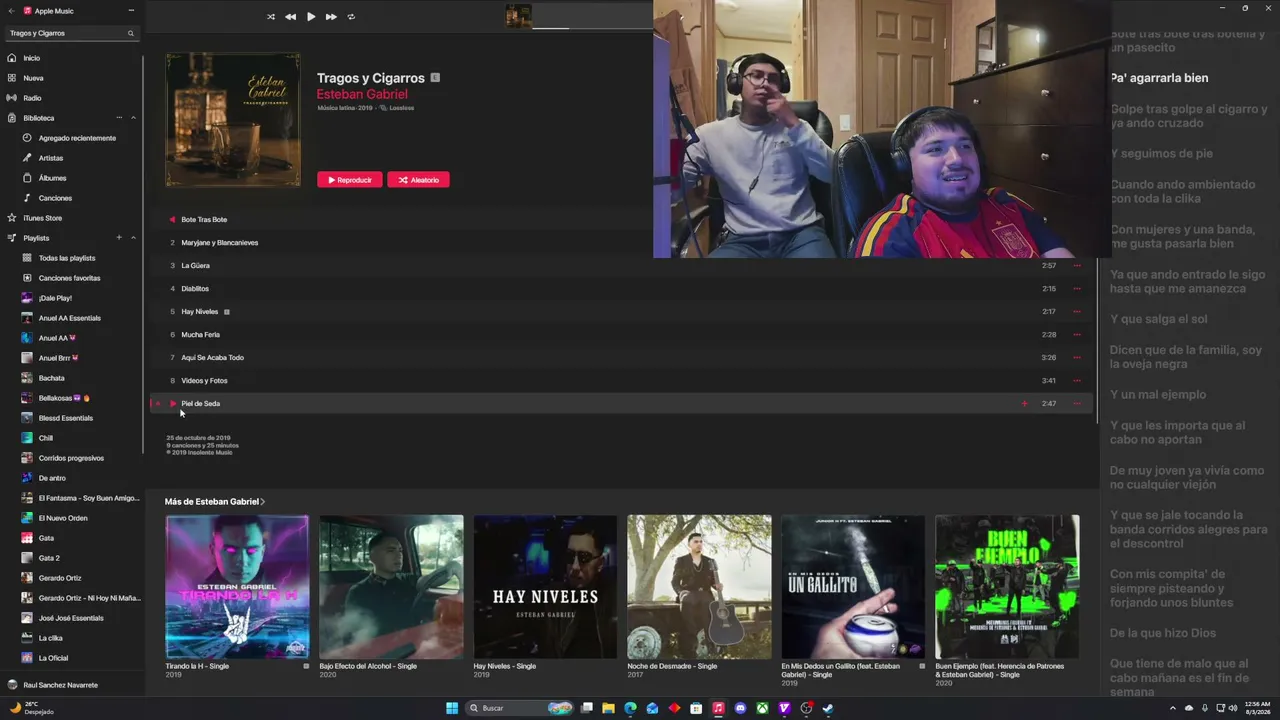The width and height of the screenshot is (1280, 720).
Task: Collapse the Playlists section
Action: coord(133,238)
